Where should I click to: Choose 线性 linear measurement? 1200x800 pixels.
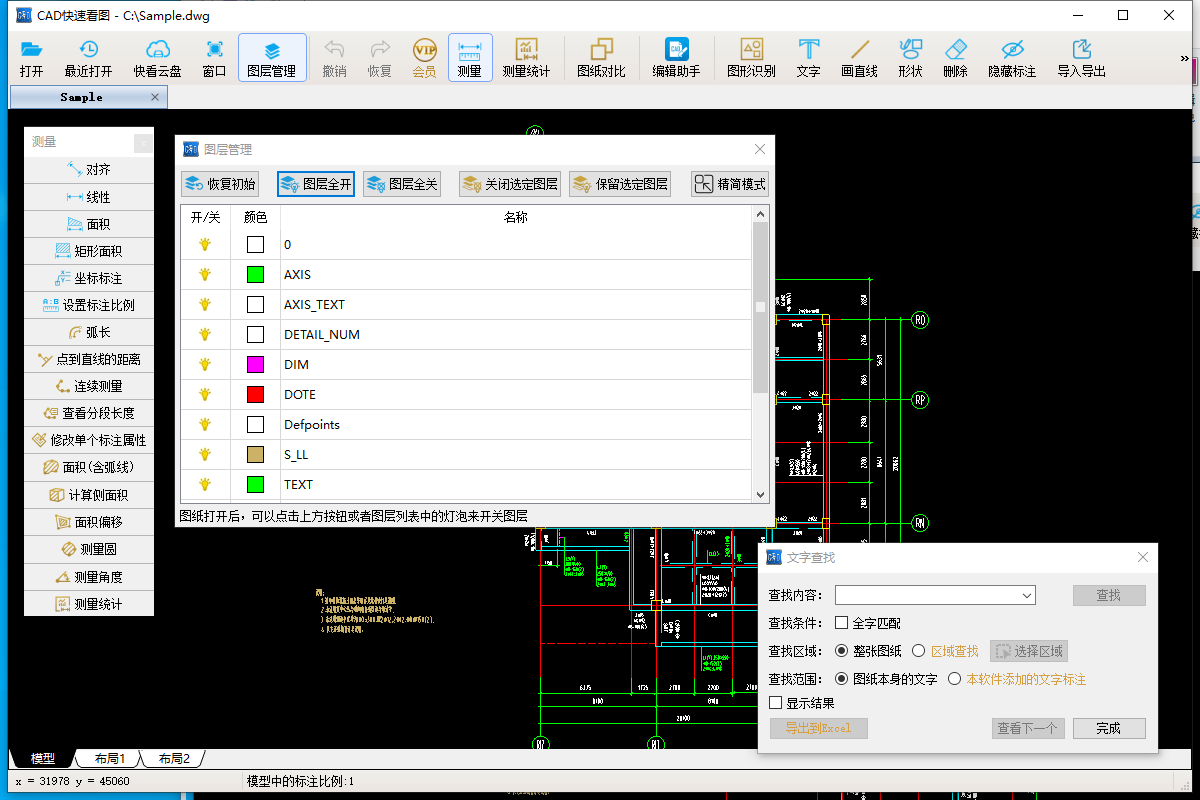[89, 197]
